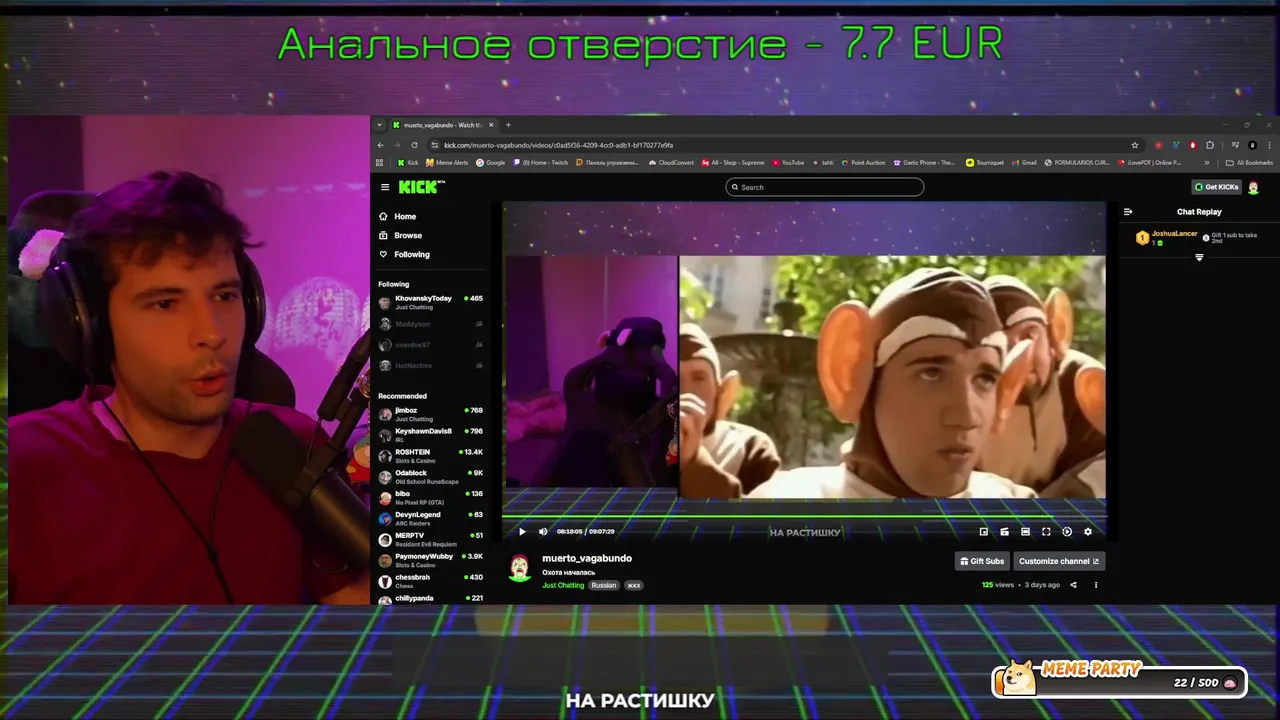Open the YouTube bookmark
The height and width of the screenshot is (720, 1280).
(x=788, y=162)
